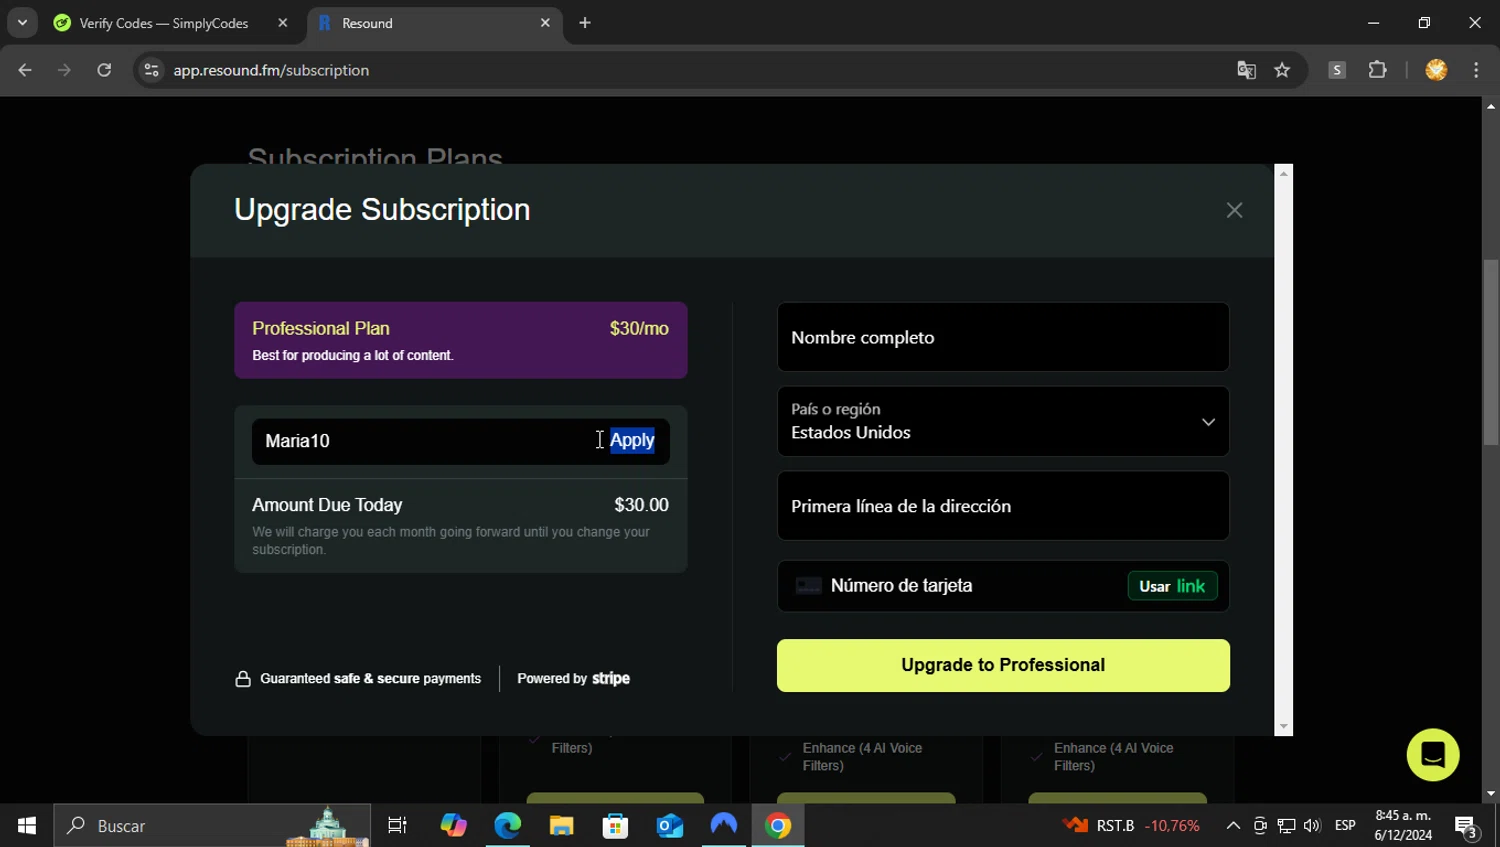
Task: View site information icon
Action: click(151, 70)
